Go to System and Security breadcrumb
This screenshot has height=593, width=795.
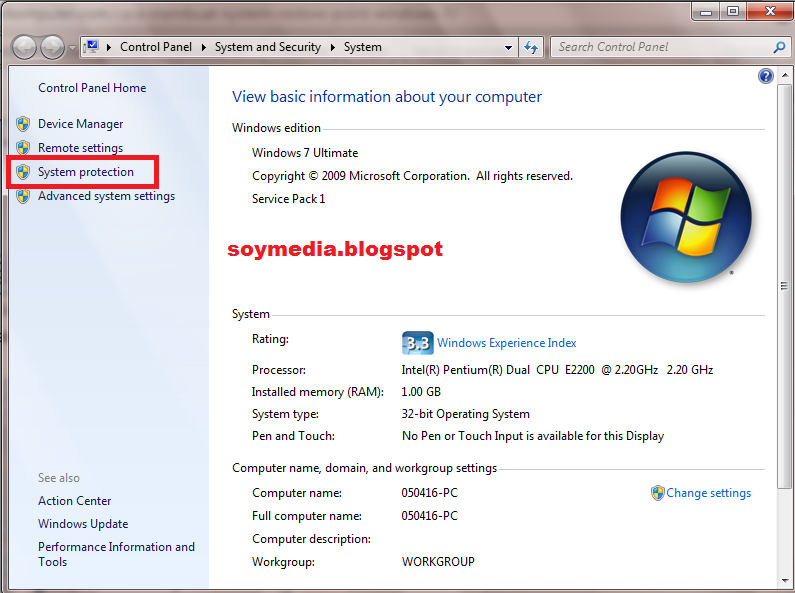coord(268,47)
